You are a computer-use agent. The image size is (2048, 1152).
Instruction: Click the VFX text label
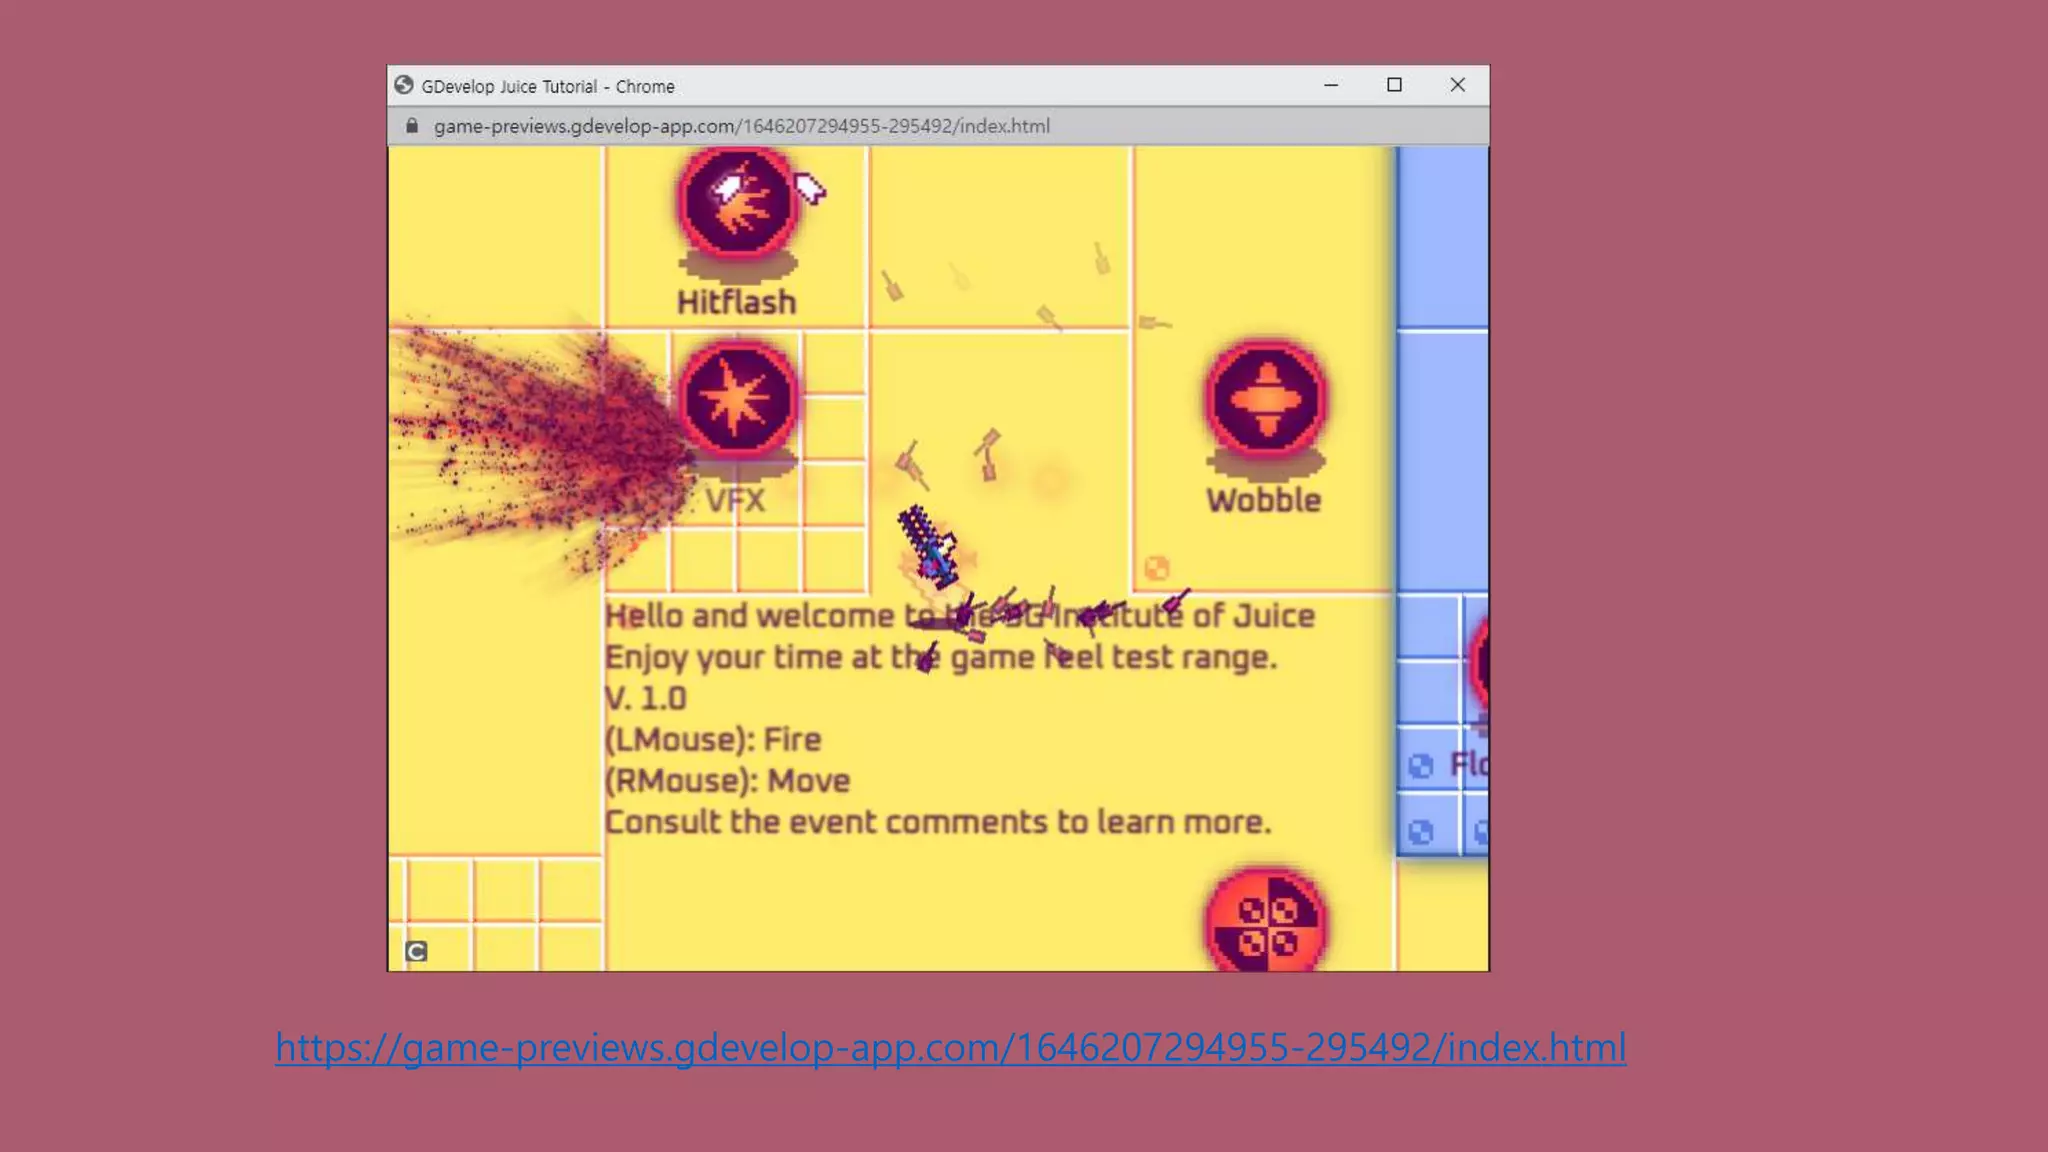[x=735, y=500]
